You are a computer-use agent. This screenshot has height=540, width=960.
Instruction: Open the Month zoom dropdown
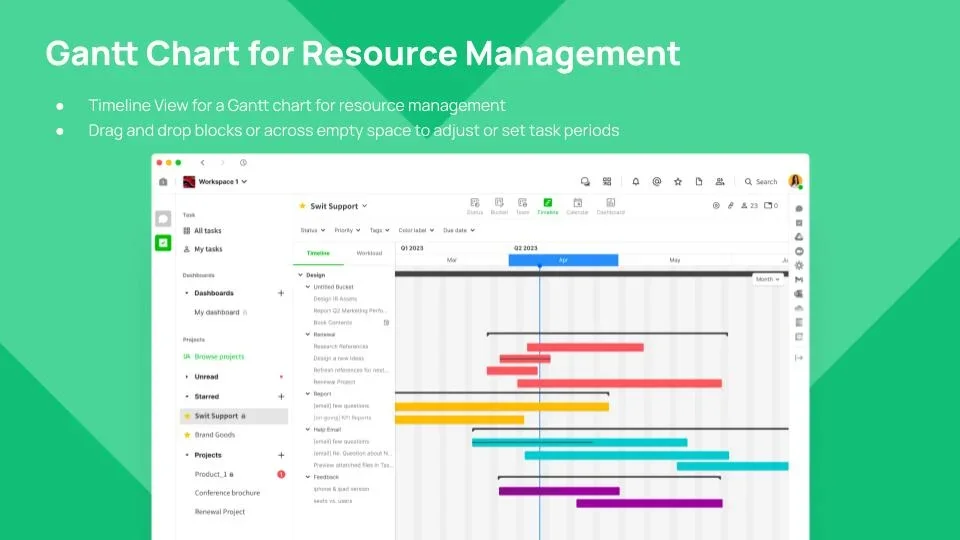(768, 279)
